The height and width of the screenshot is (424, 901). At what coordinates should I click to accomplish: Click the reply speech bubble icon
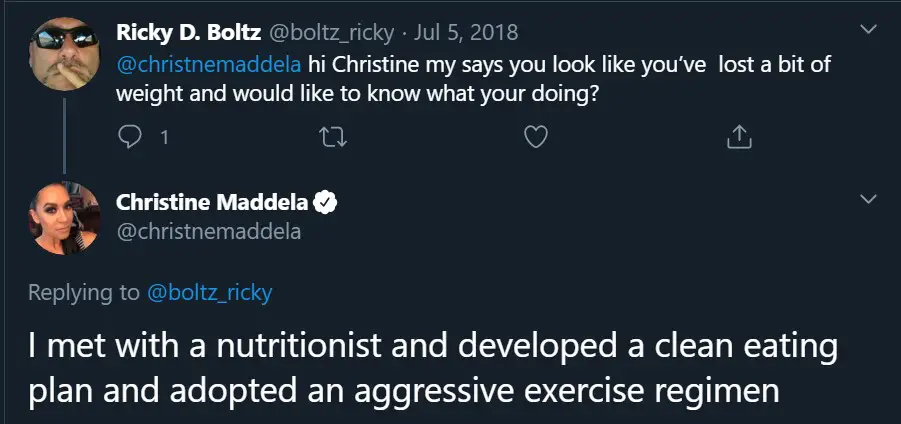tap(129, 137)
